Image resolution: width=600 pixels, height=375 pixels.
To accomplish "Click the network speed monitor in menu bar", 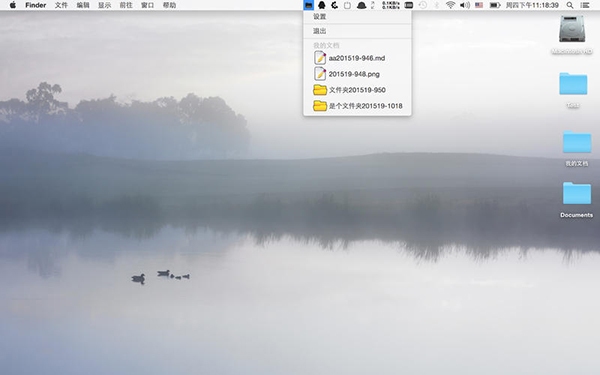I will tap(391, 5).
